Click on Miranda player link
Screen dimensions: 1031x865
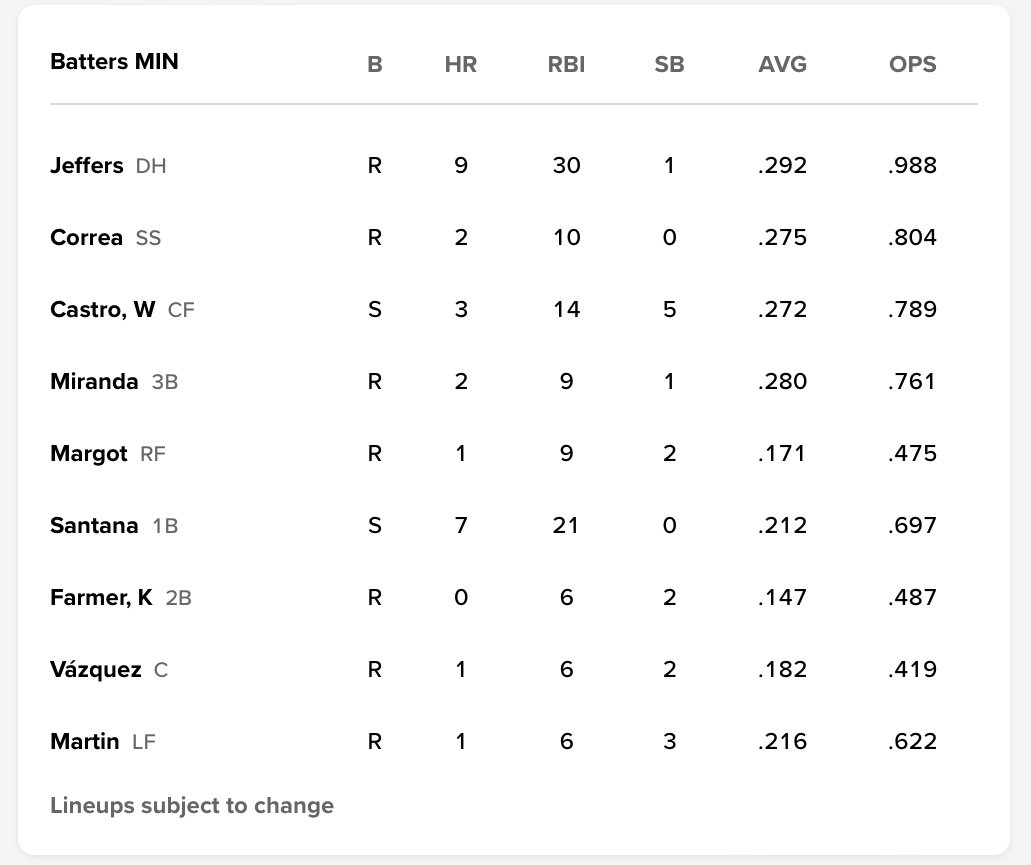pos(94,382)
